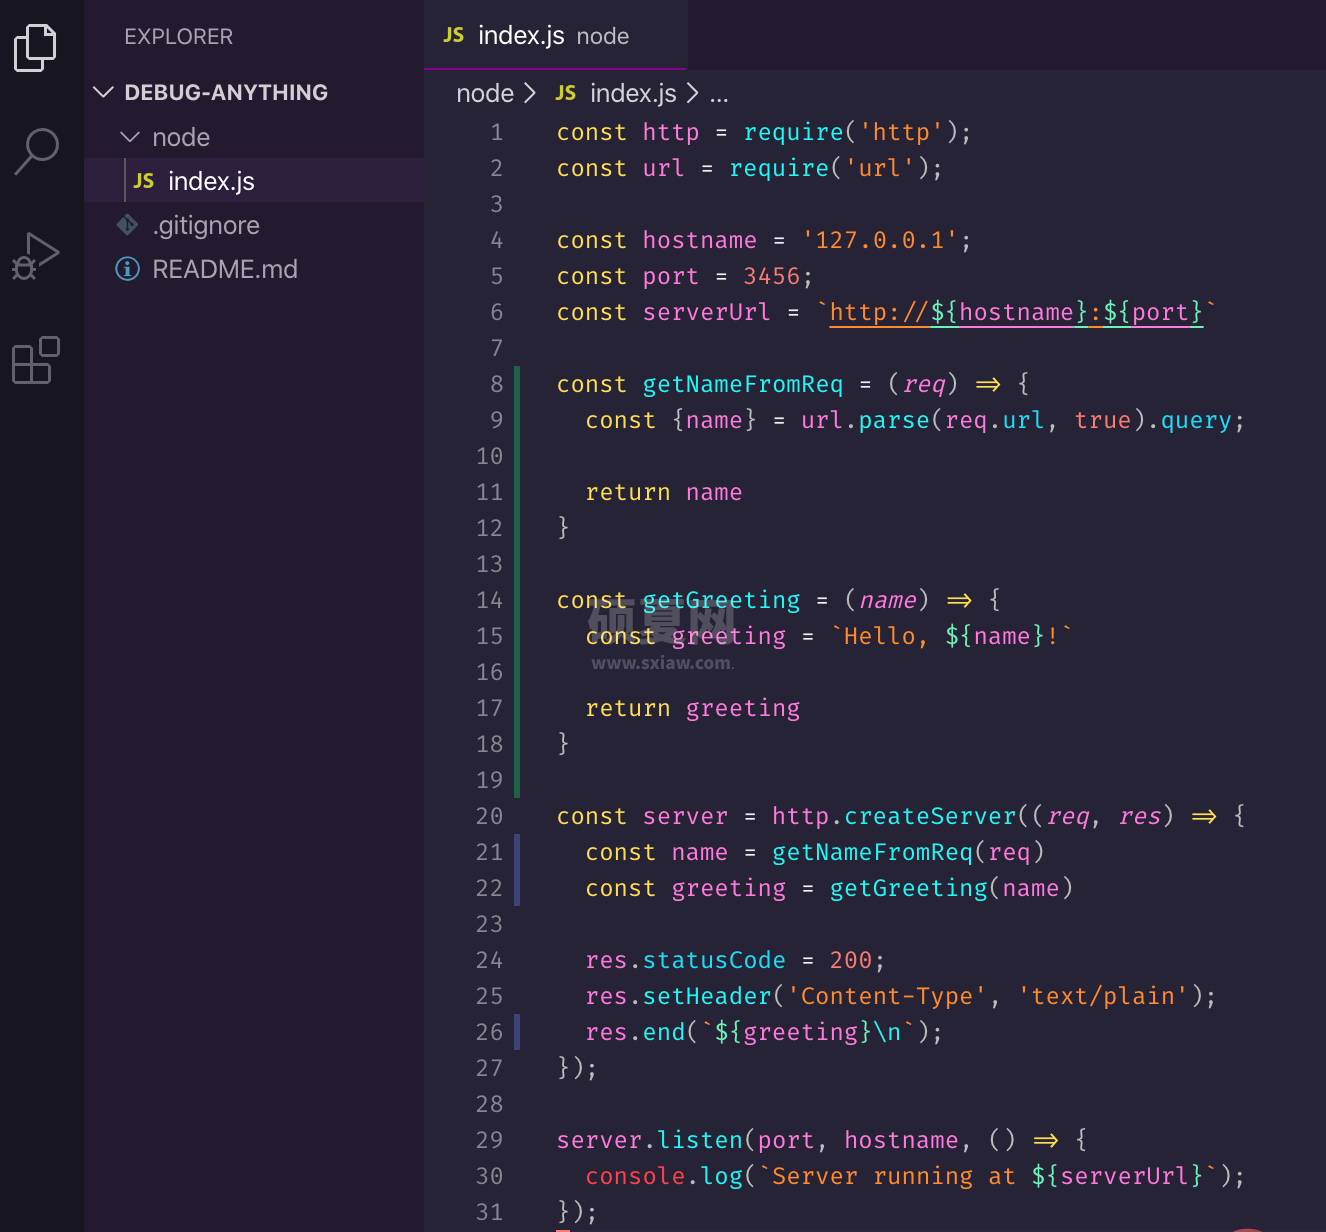Click line number 31 in the gutter
Viewport: 1326px width, 1232px height.
point(490,1212)
